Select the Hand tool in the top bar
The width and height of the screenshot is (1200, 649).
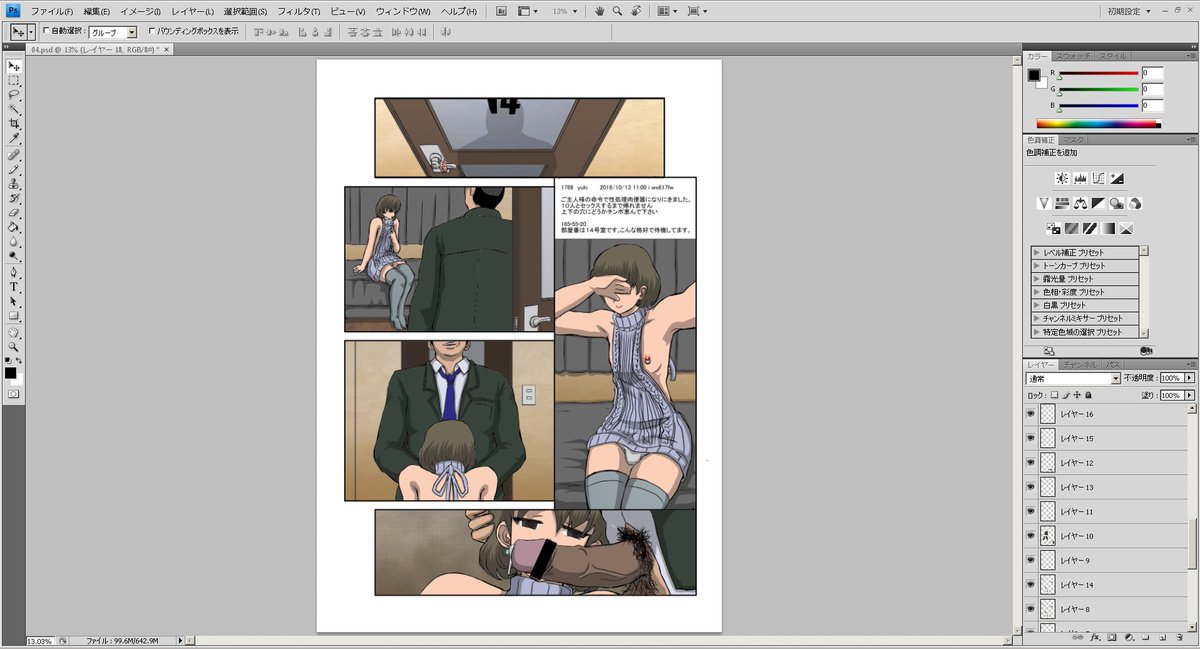coord(599,11)
